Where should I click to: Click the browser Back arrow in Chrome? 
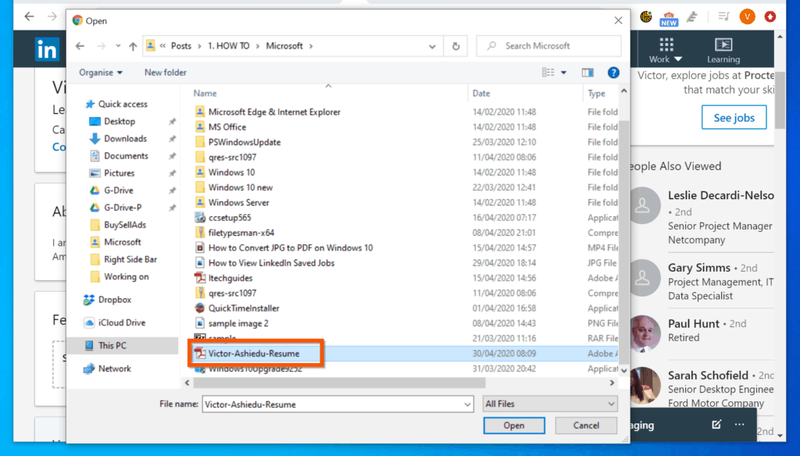[30, 16]
